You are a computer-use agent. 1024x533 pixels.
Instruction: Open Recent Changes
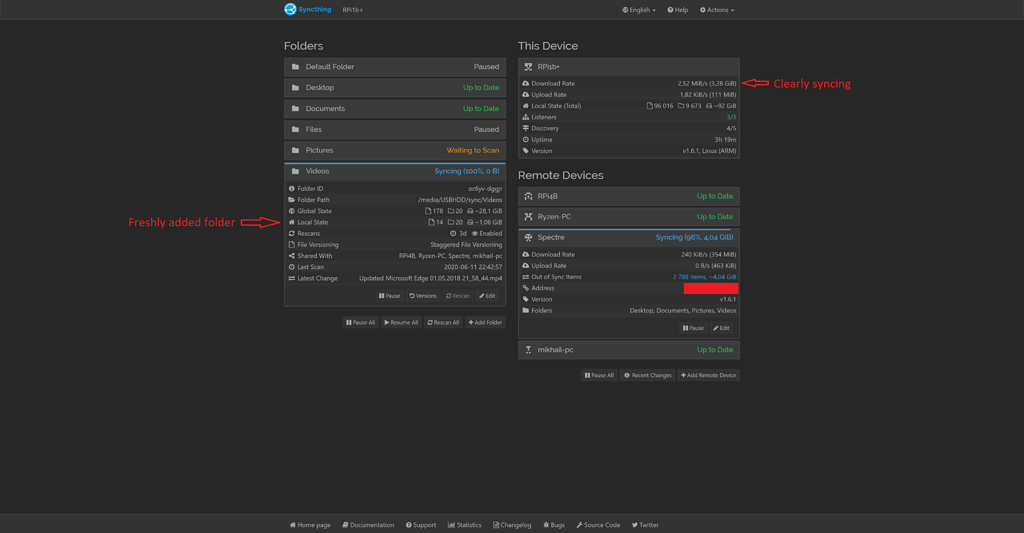[647, 376]
